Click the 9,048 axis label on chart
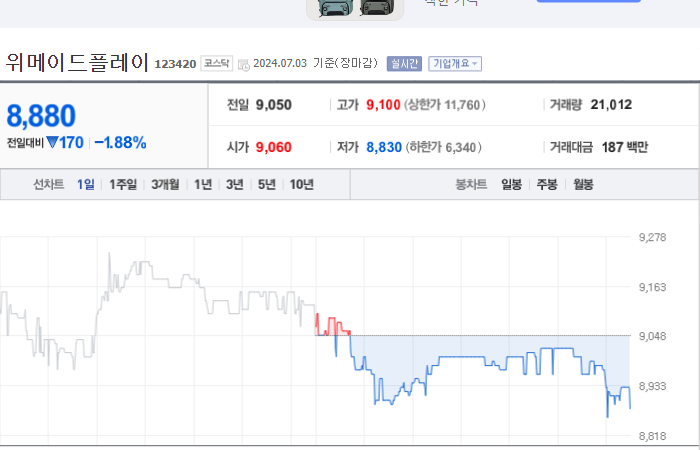This screenshot has height=450, width=700. point(652,336)
